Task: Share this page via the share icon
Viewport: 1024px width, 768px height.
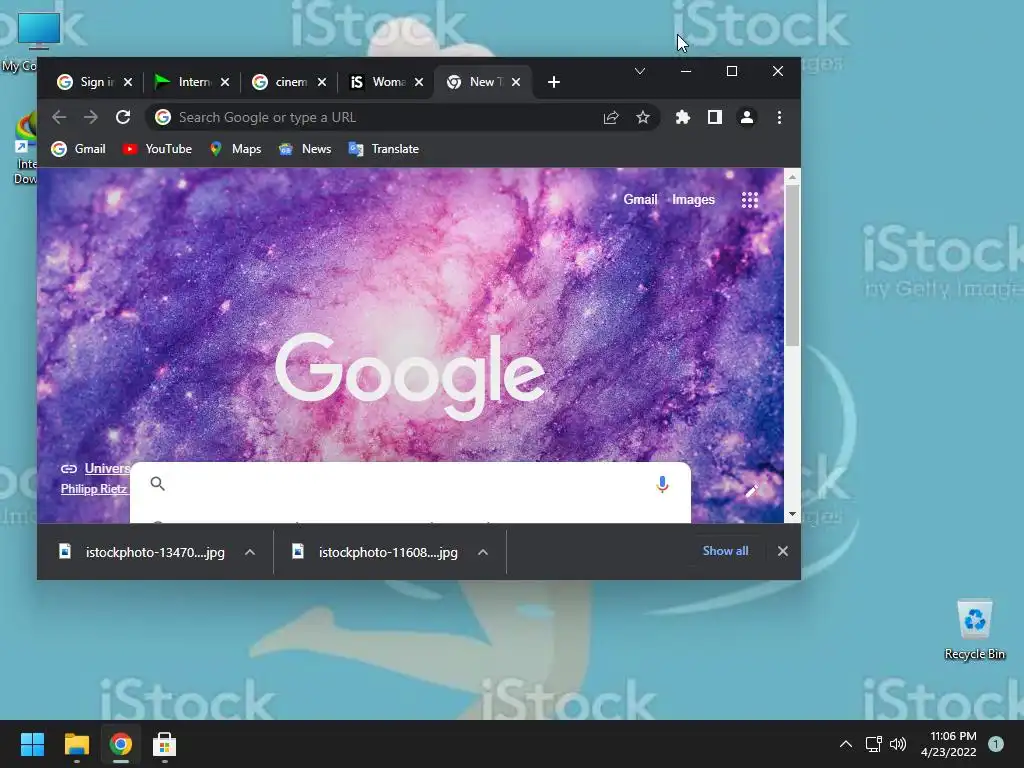Action: click(x=611, y=118)
